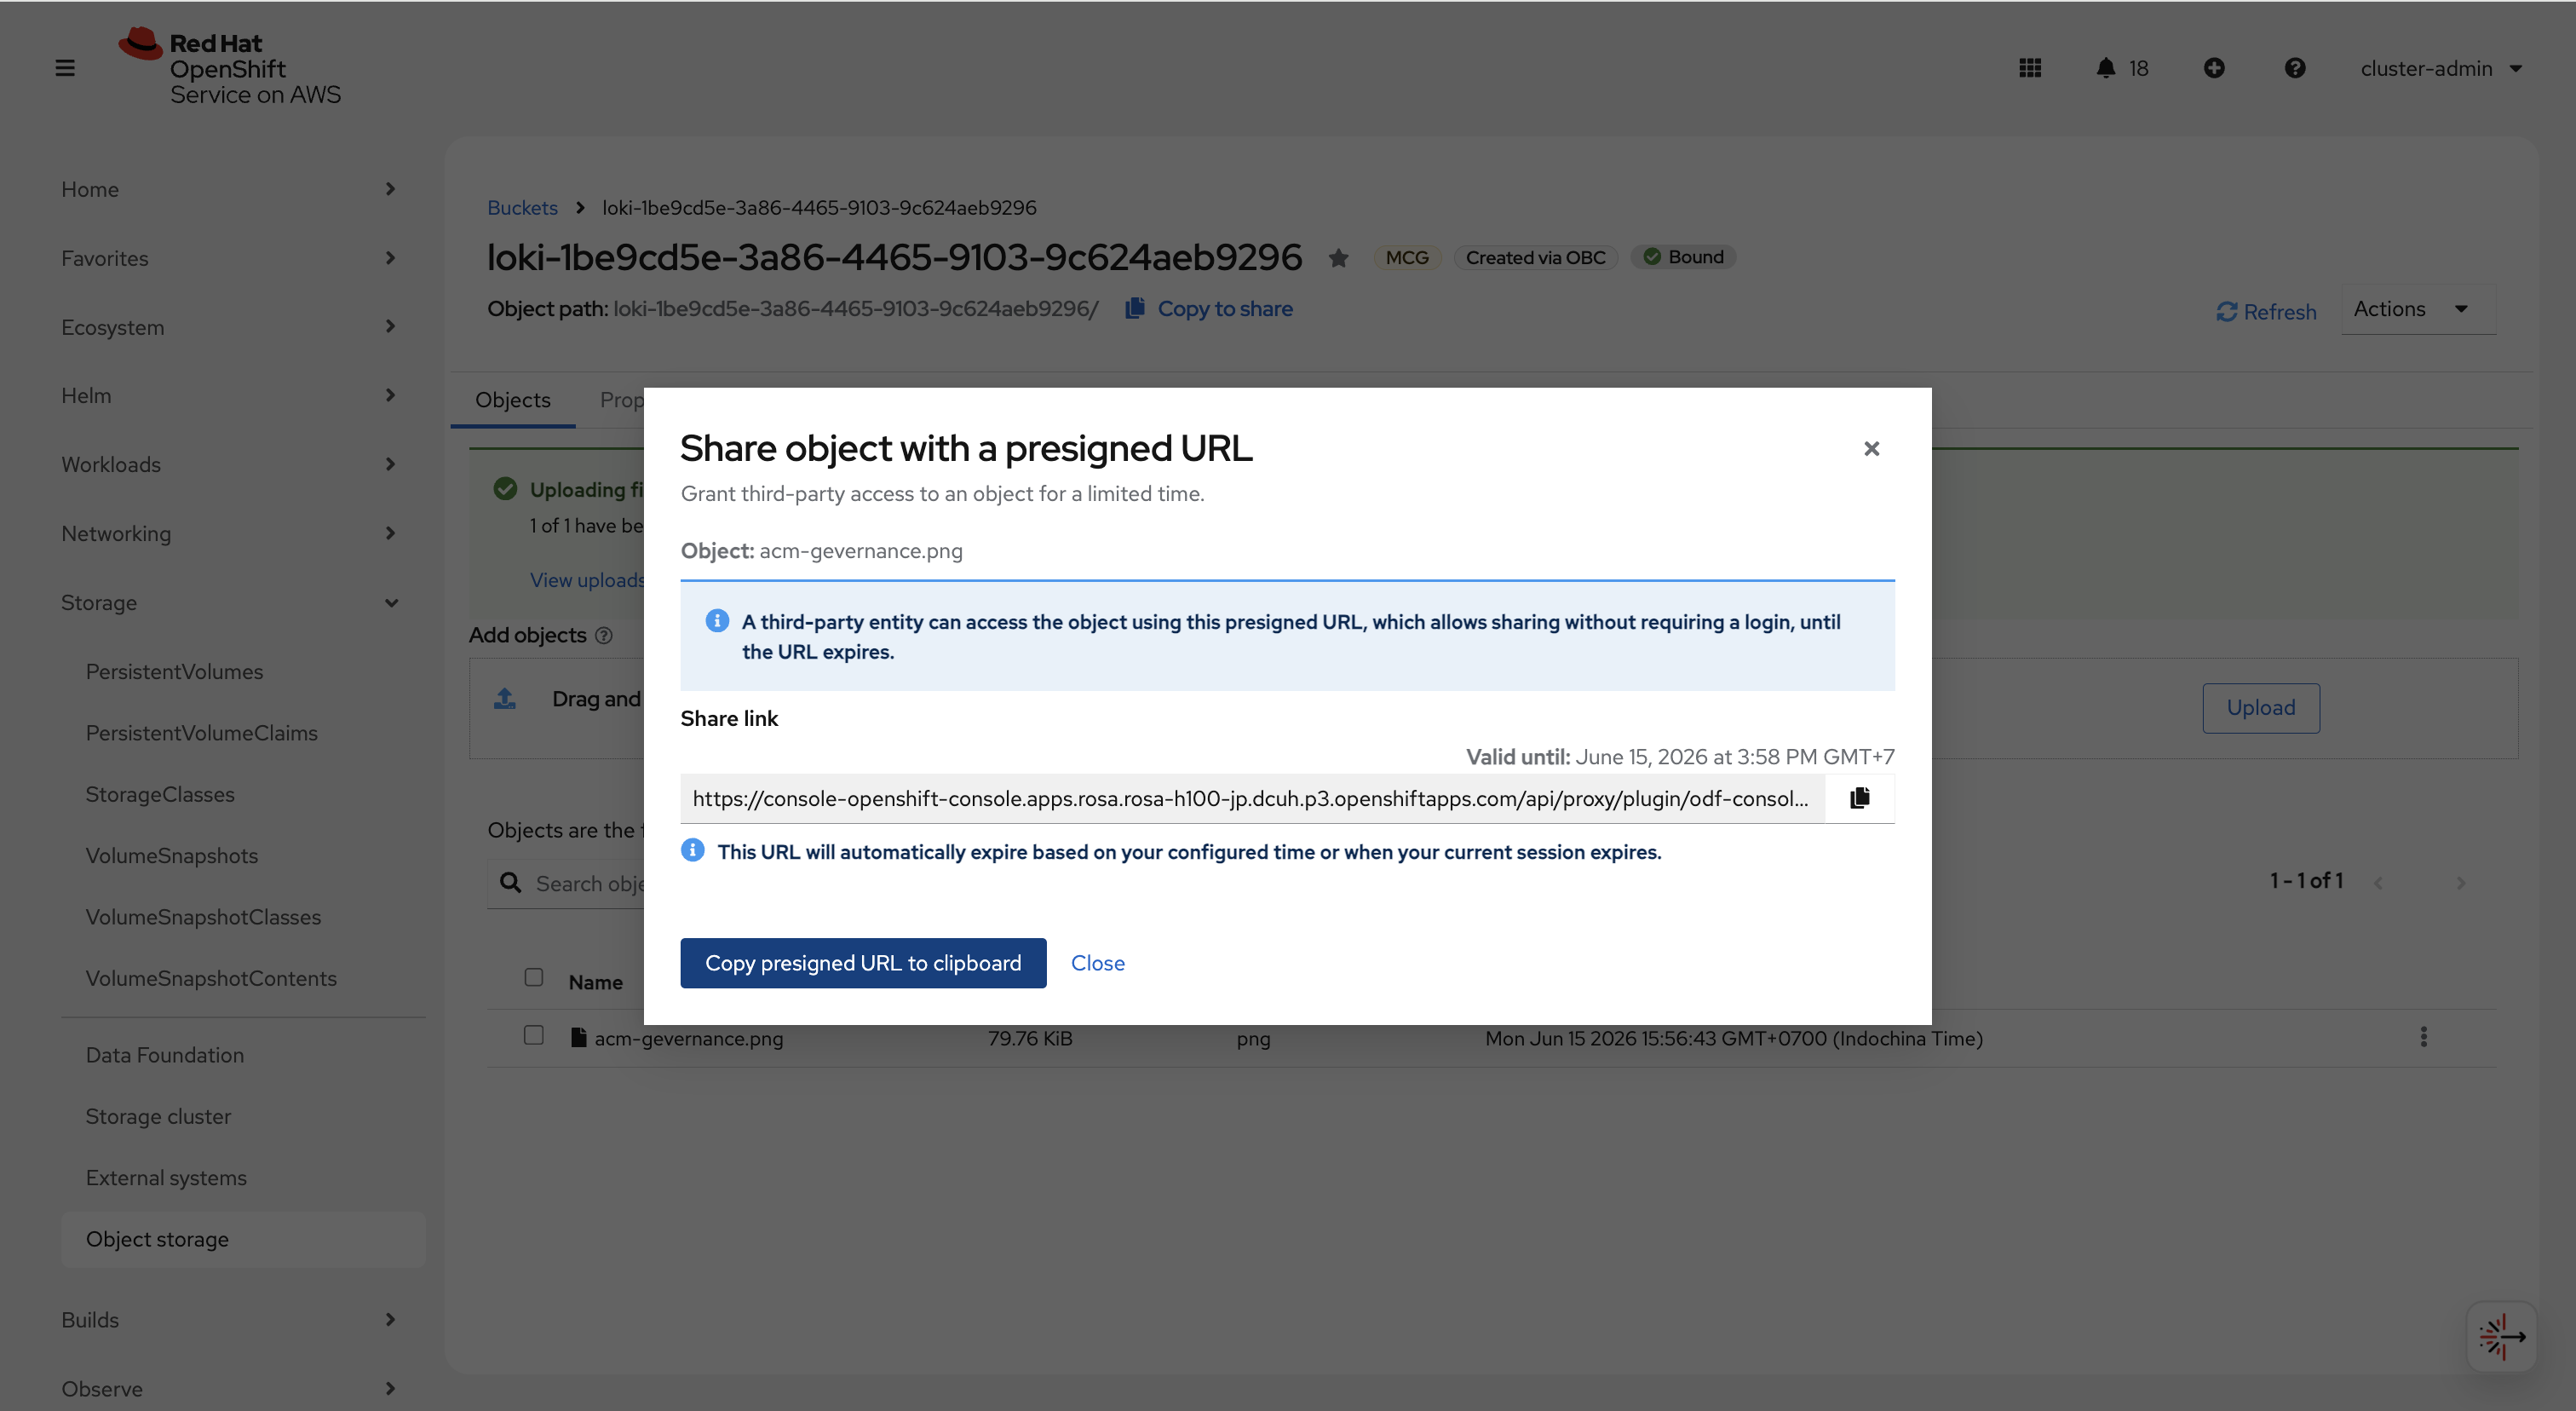Open the help question mark icon
Viewport: 2576px width, 1411px height.
[2295, 68]
